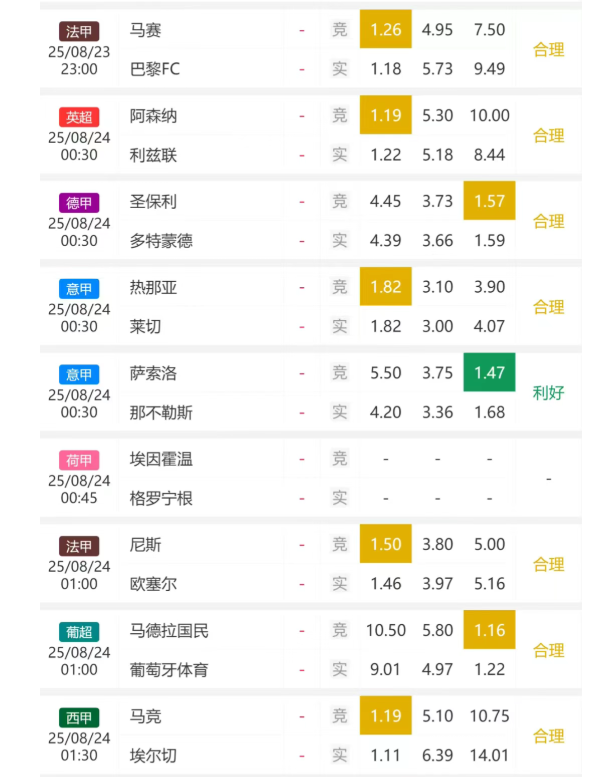This screenshot has height=777, width=609.
Task: Select highlighted 1.26 odds for 马赛
Action: click(385, 30)
